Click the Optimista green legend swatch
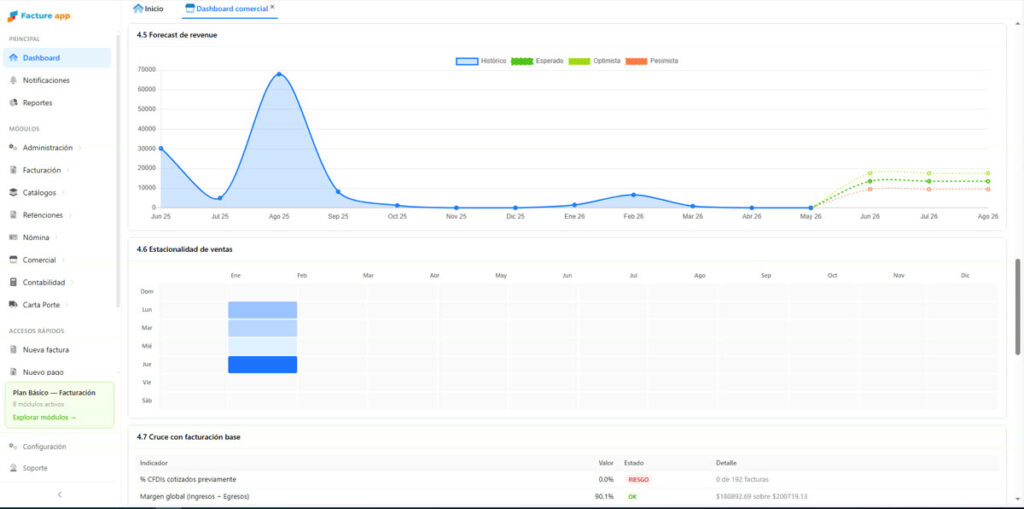 tap(579, 61)
